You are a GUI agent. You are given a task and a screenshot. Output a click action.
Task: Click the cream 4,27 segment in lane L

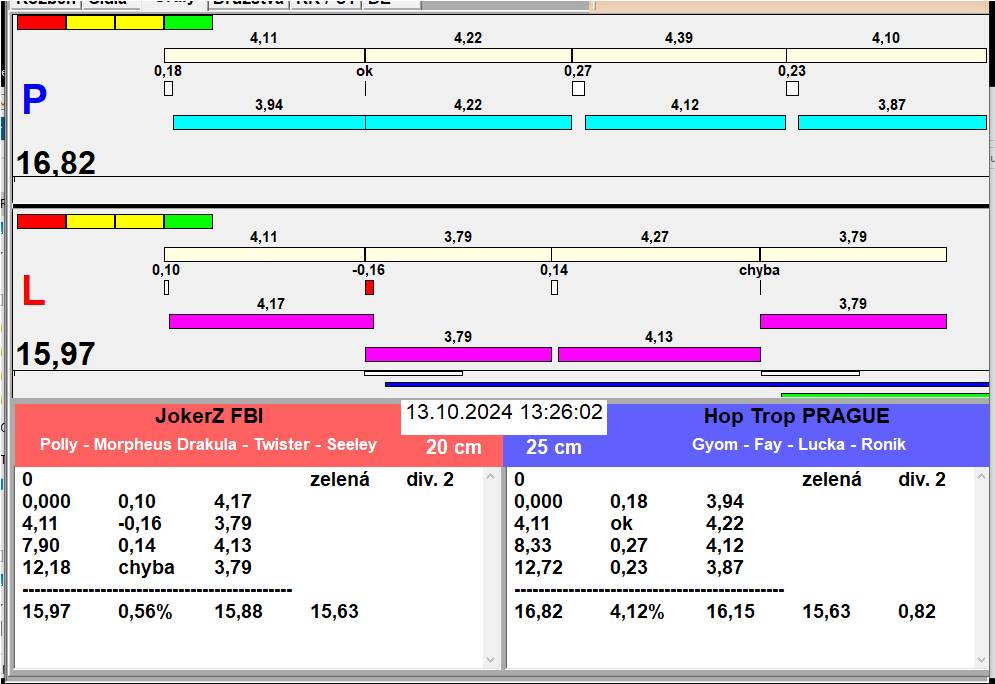tap(656, 254)
